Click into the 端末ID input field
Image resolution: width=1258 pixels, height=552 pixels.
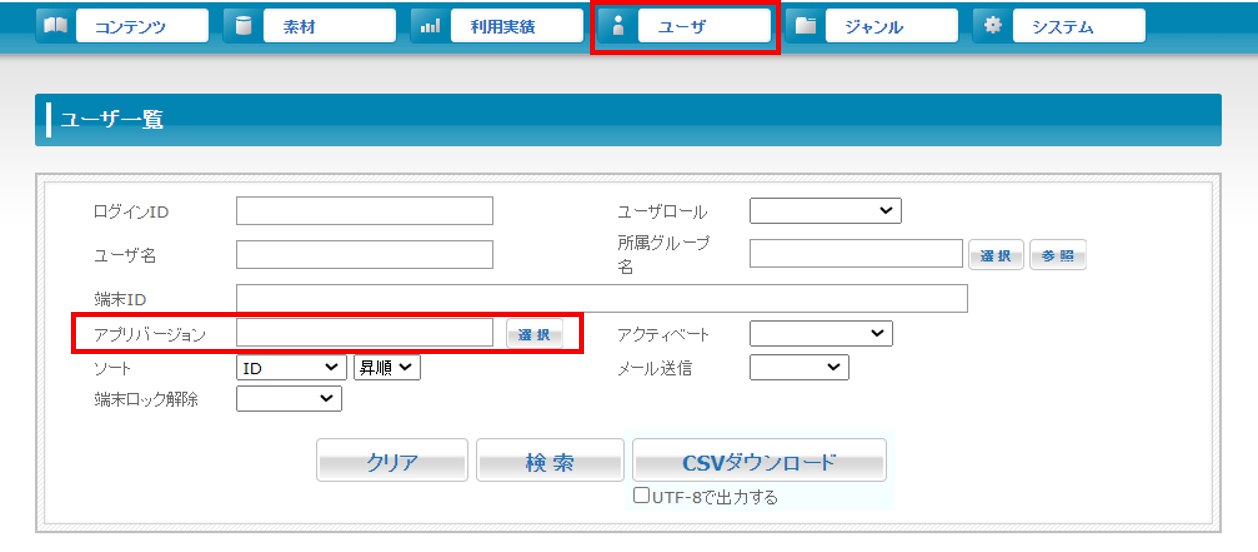coord(602,299)
